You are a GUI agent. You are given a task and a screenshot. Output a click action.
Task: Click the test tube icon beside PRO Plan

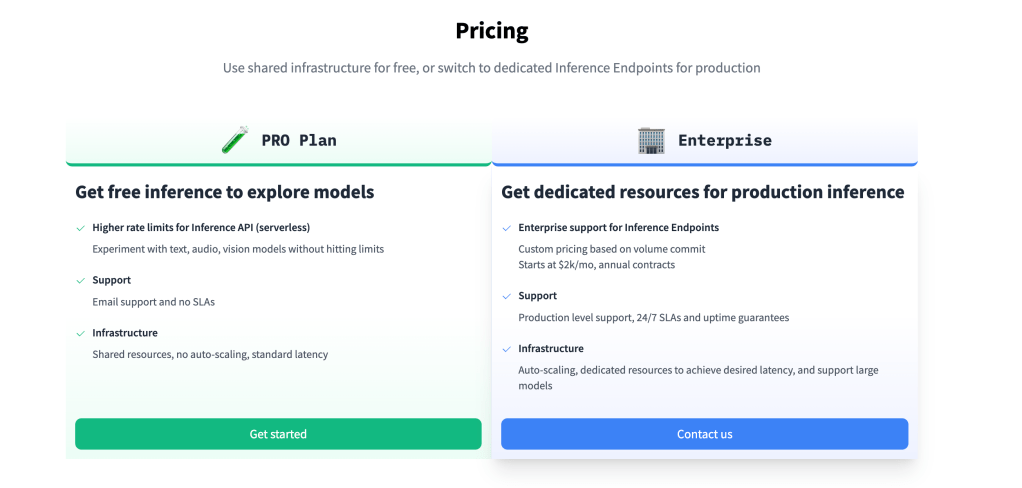235,140
